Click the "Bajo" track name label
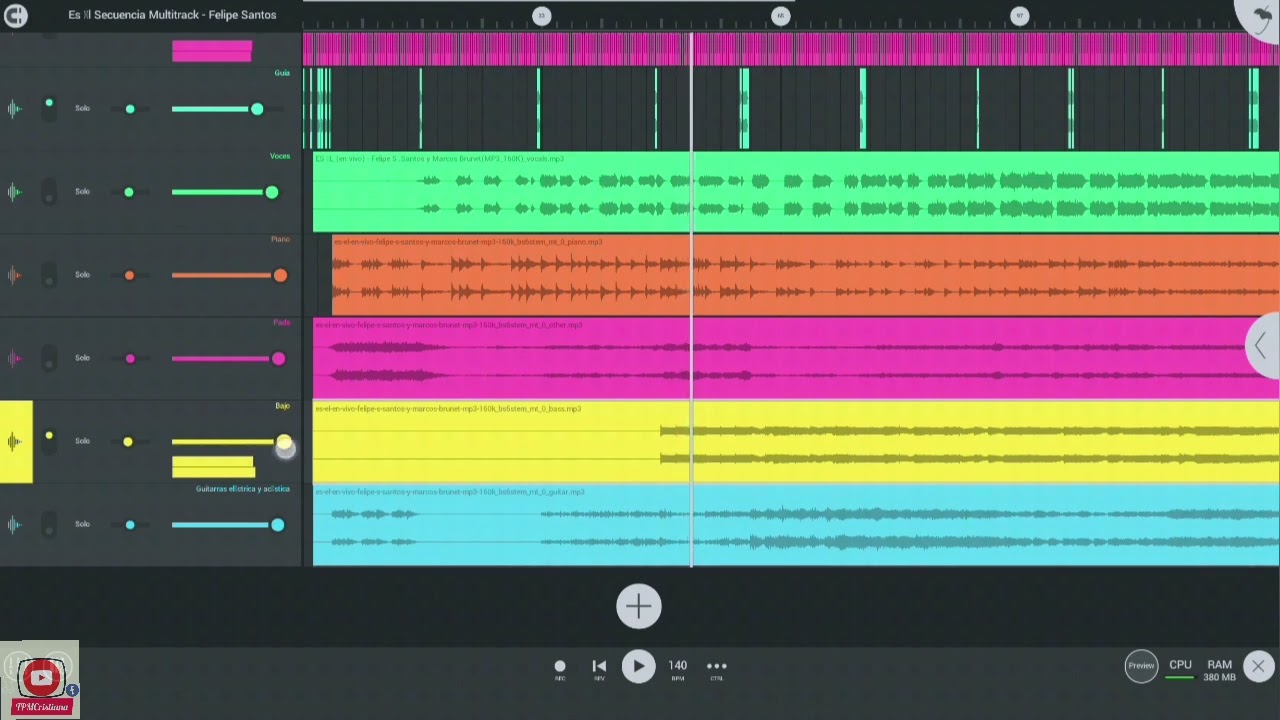 pos(282,406)
